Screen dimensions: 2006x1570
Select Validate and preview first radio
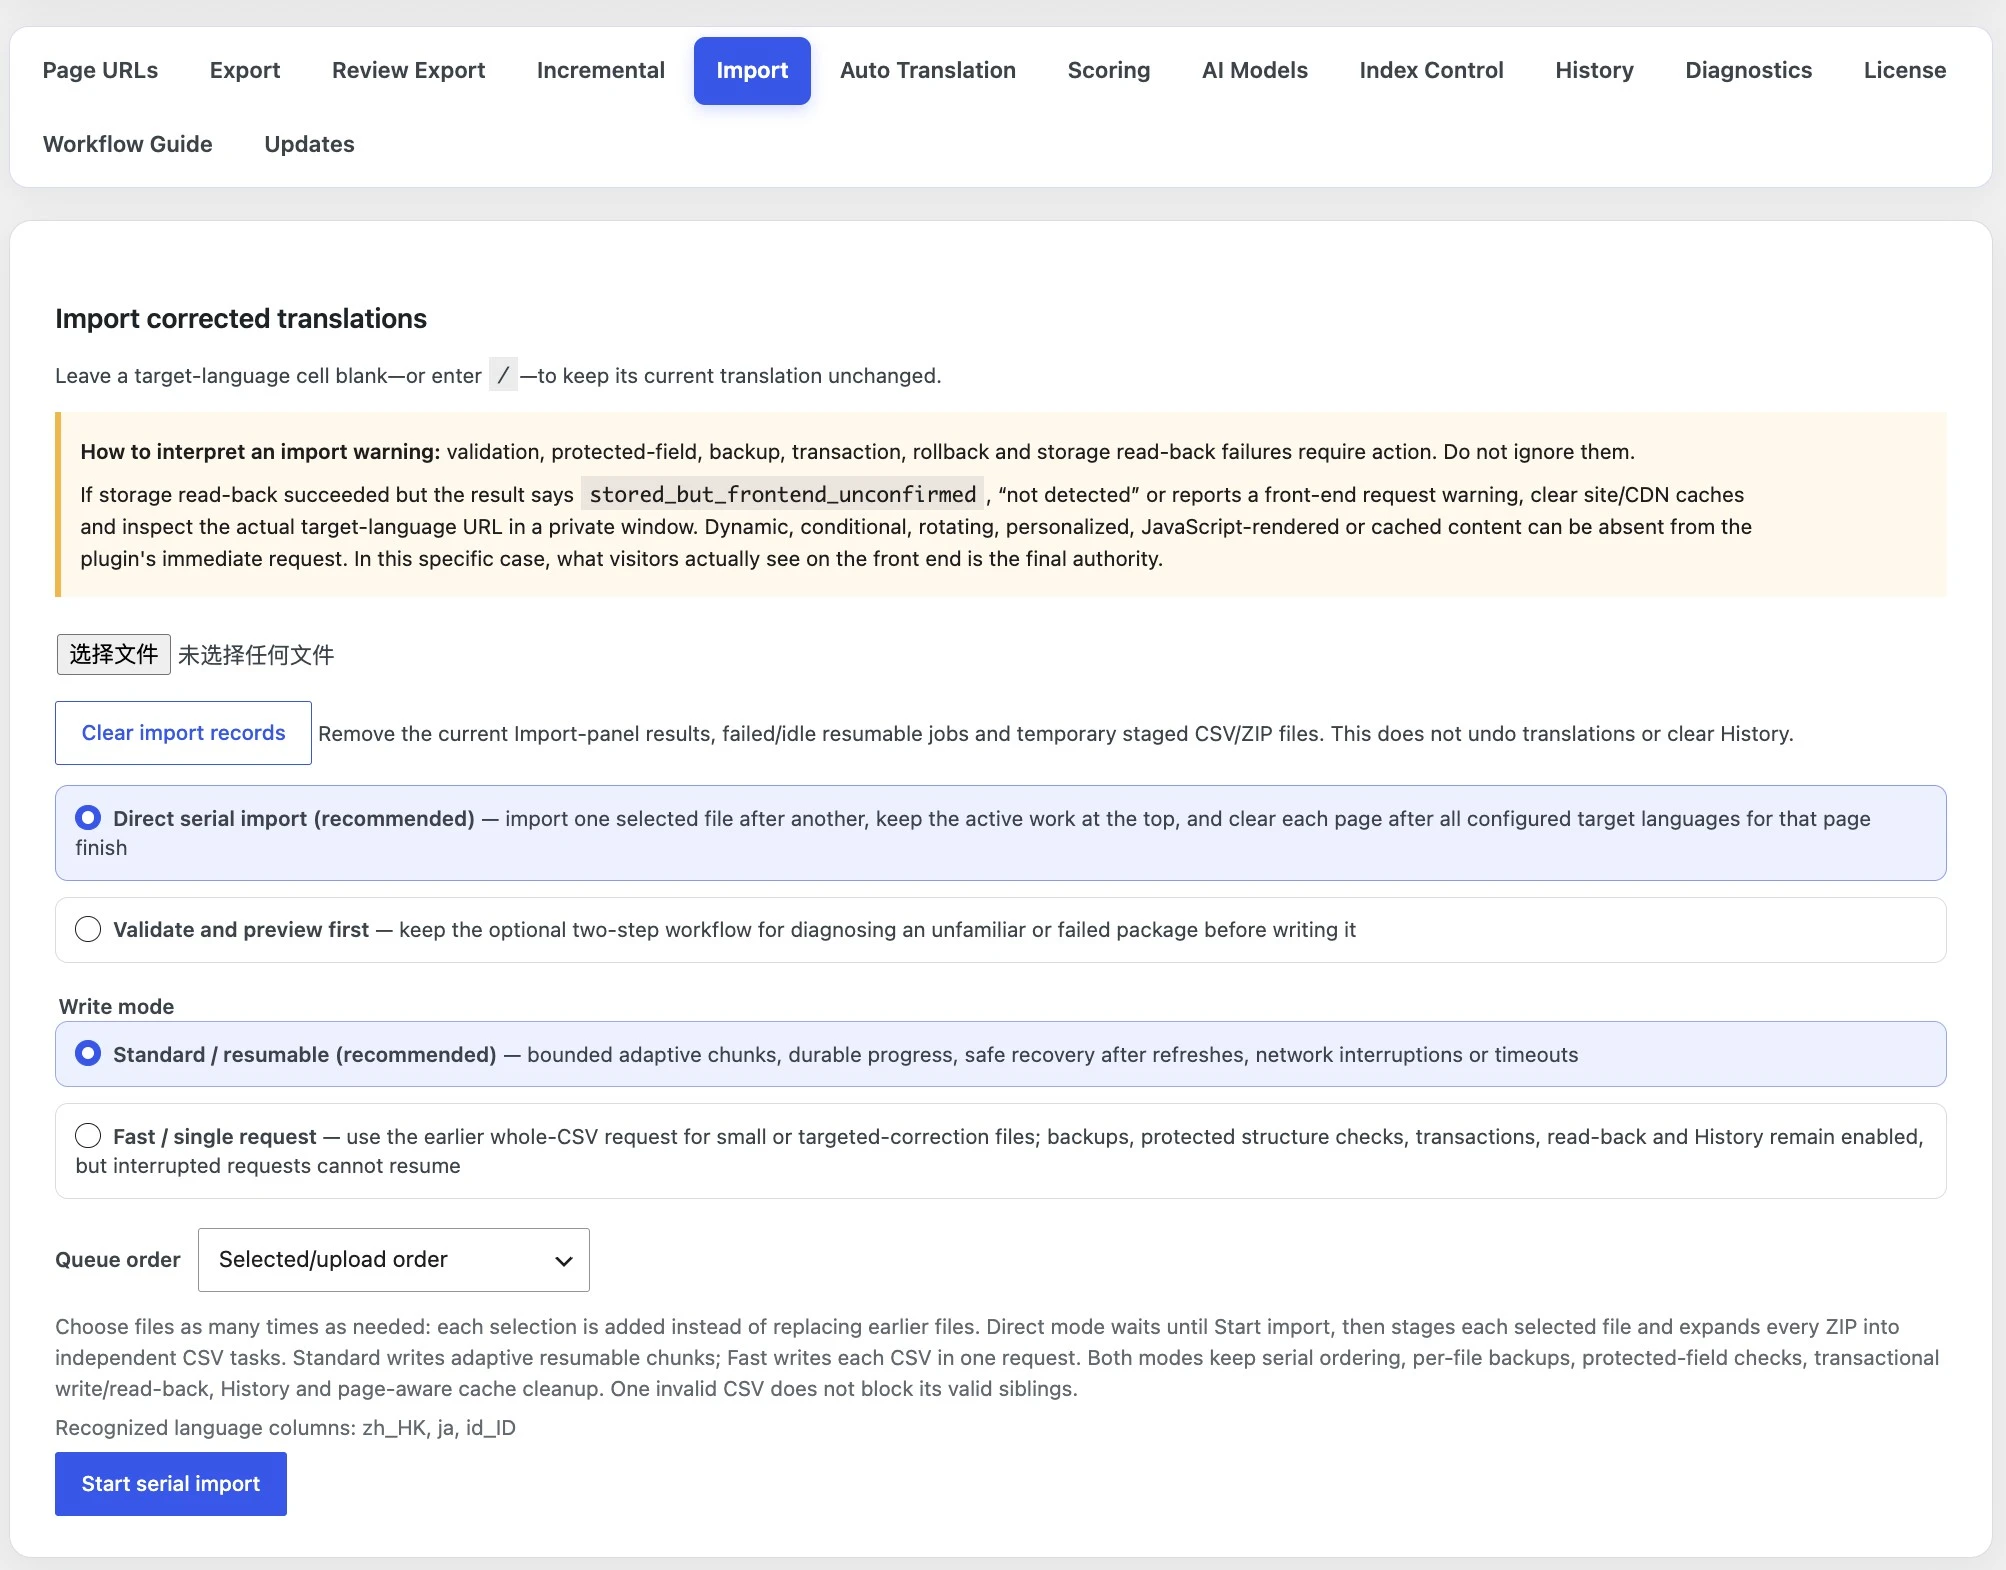88,929
